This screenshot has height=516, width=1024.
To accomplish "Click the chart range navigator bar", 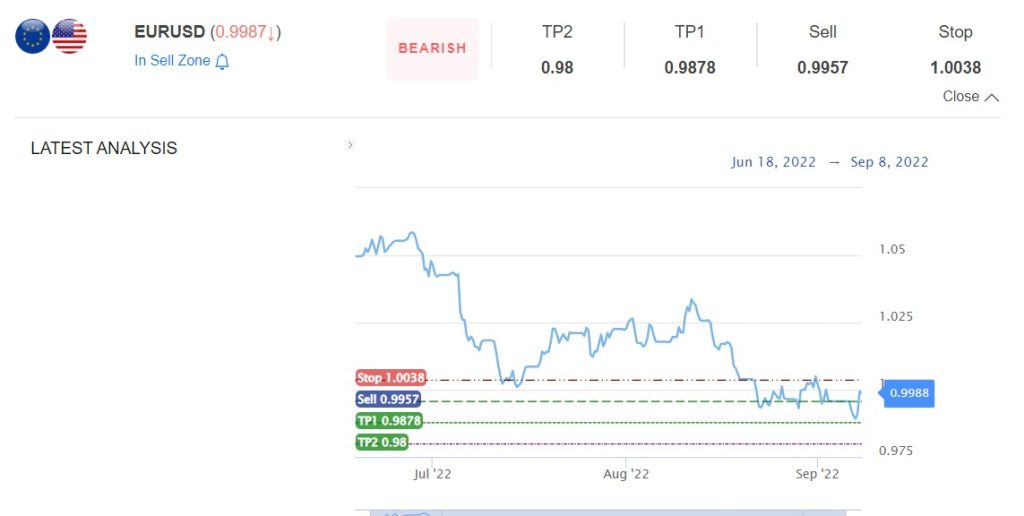I will pyautogui.click(x=608, y=513).
